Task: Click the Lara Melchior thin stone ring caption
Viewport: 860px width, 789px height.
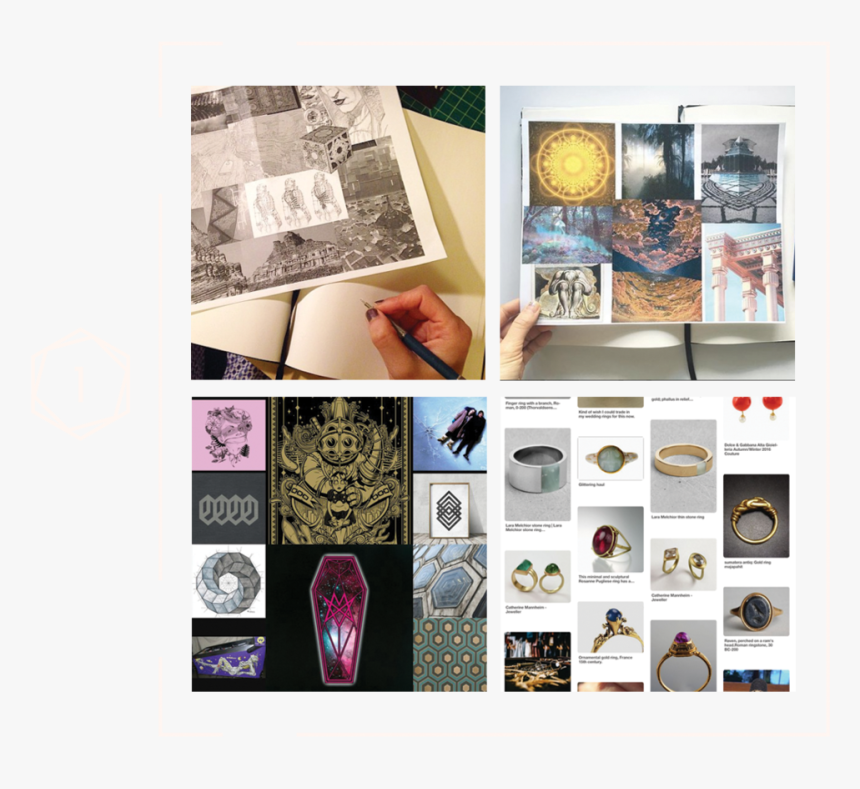Action: tap(677, 517)
